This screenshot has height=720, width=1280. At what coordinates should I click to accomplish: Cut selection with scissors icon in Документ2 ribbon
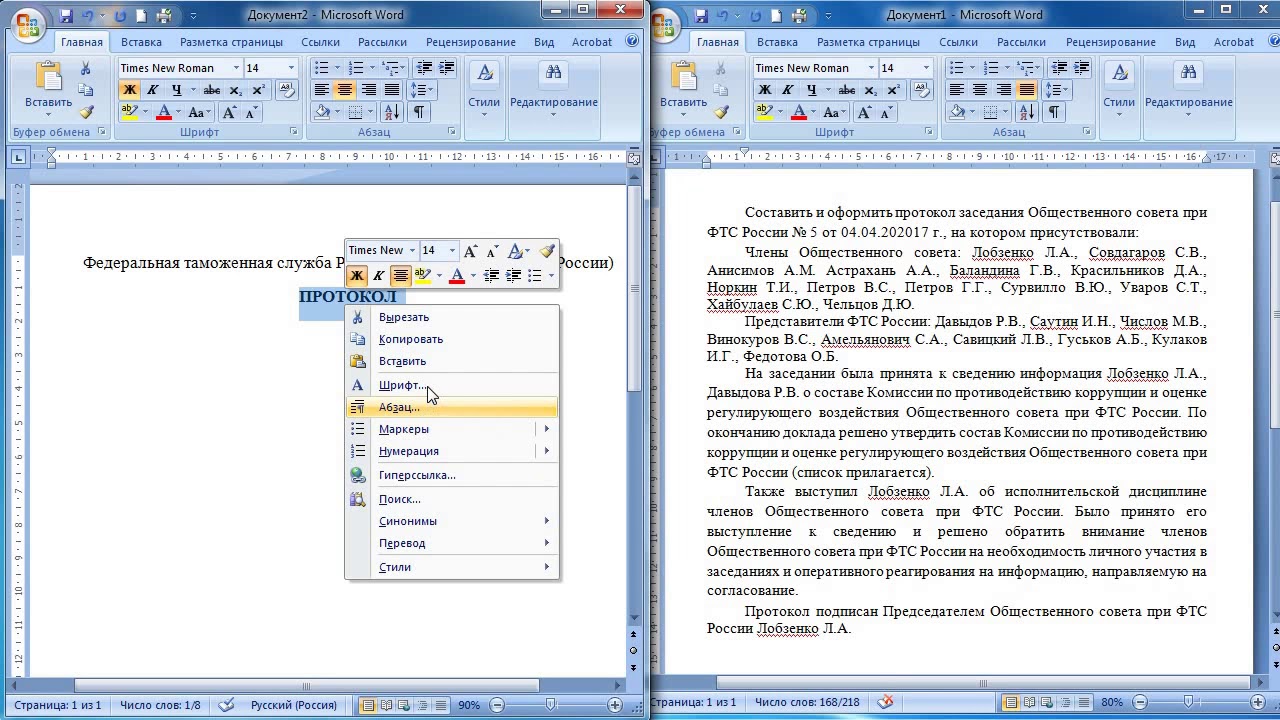(86, 69)
